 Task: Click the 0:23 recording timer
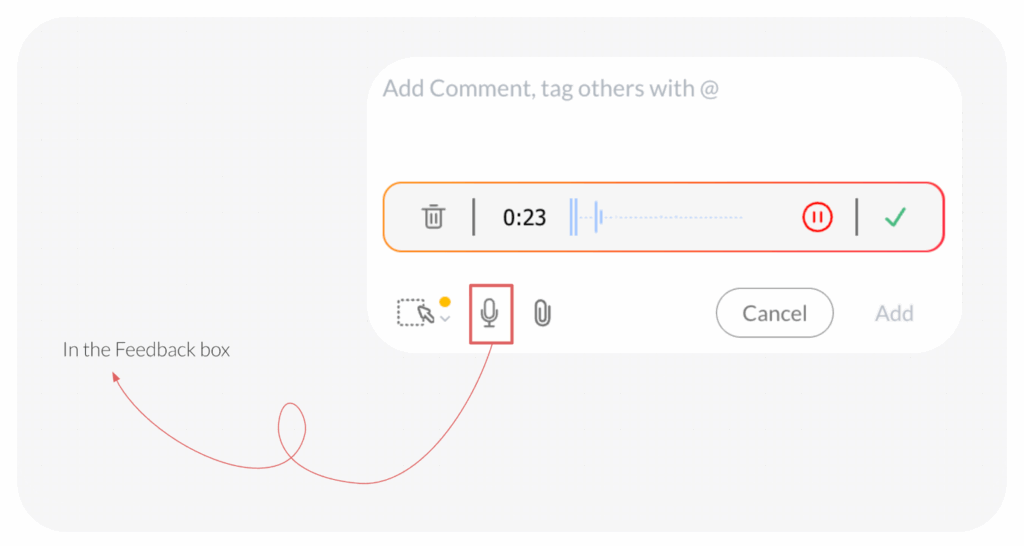click(x=524, y=217)
